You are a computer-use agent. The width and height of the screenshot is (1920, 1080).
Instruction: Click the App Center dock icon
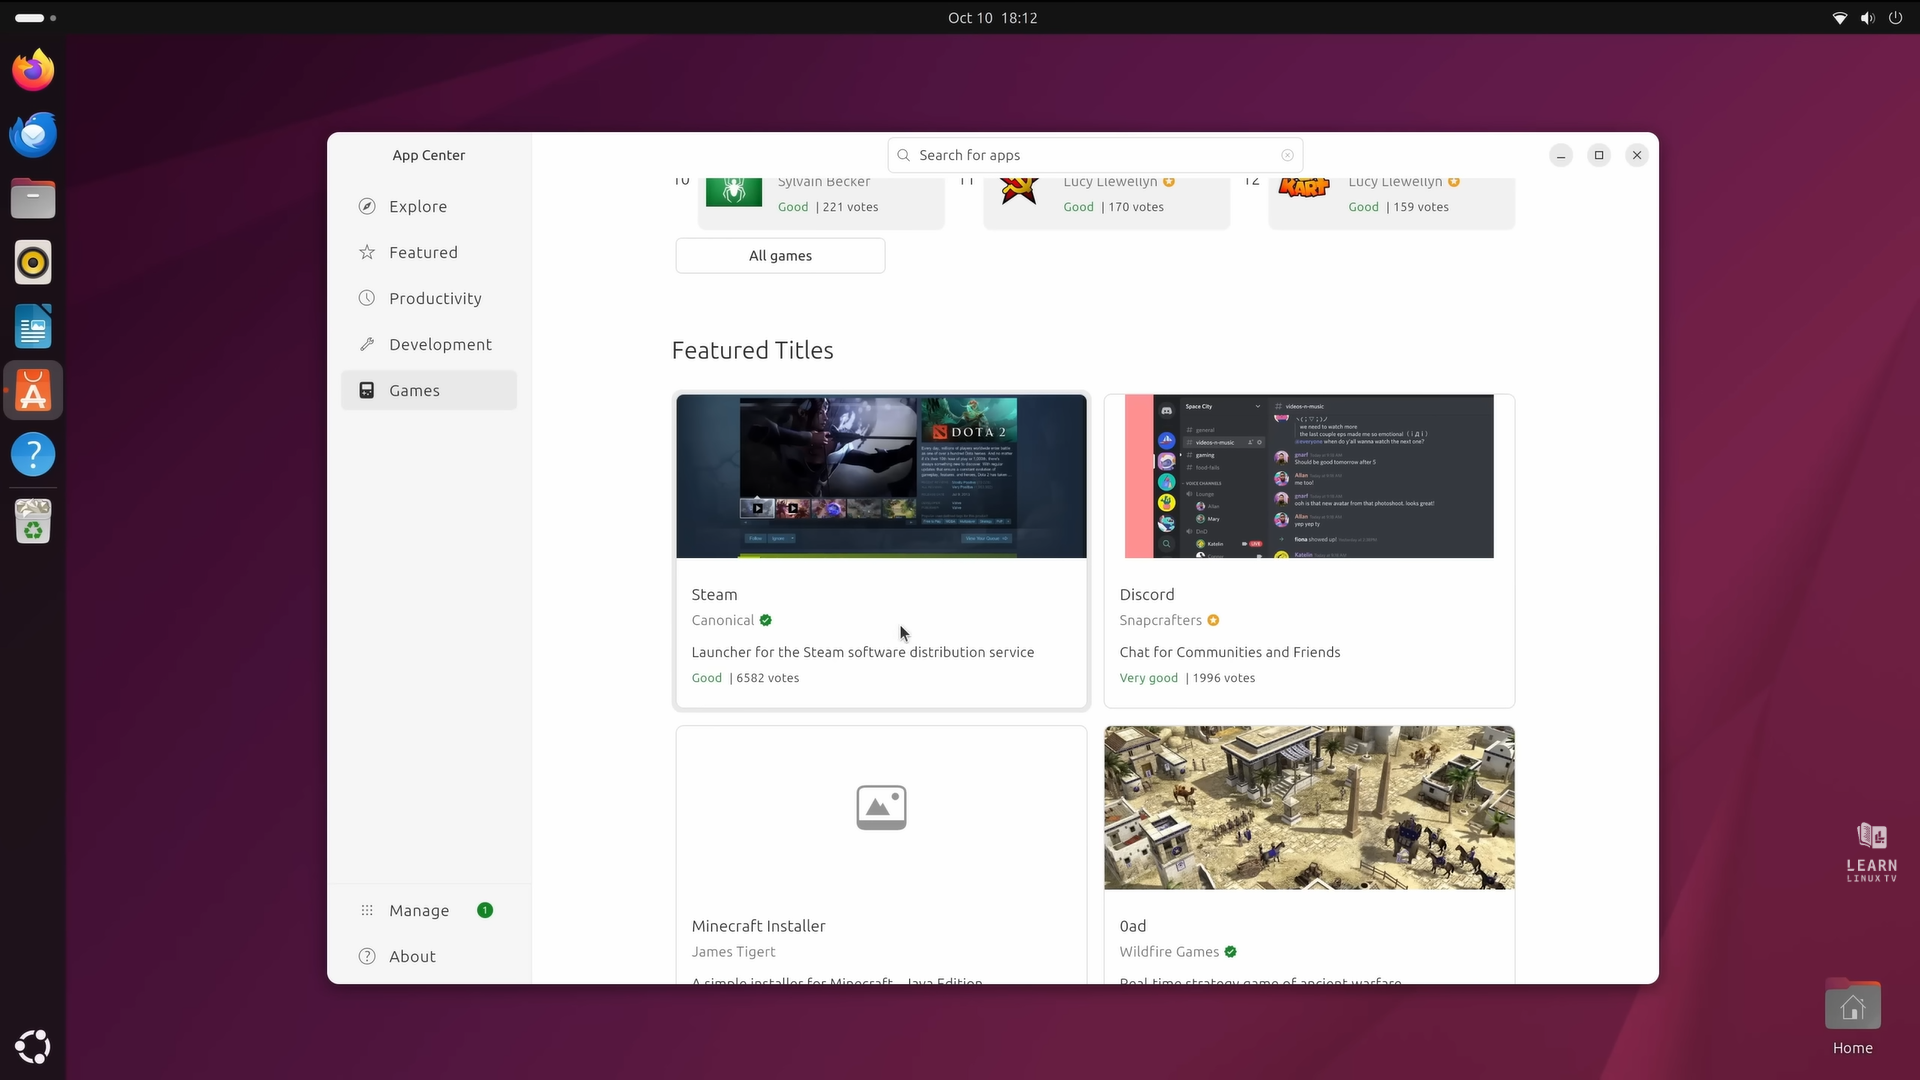click(x=33, y=391)
